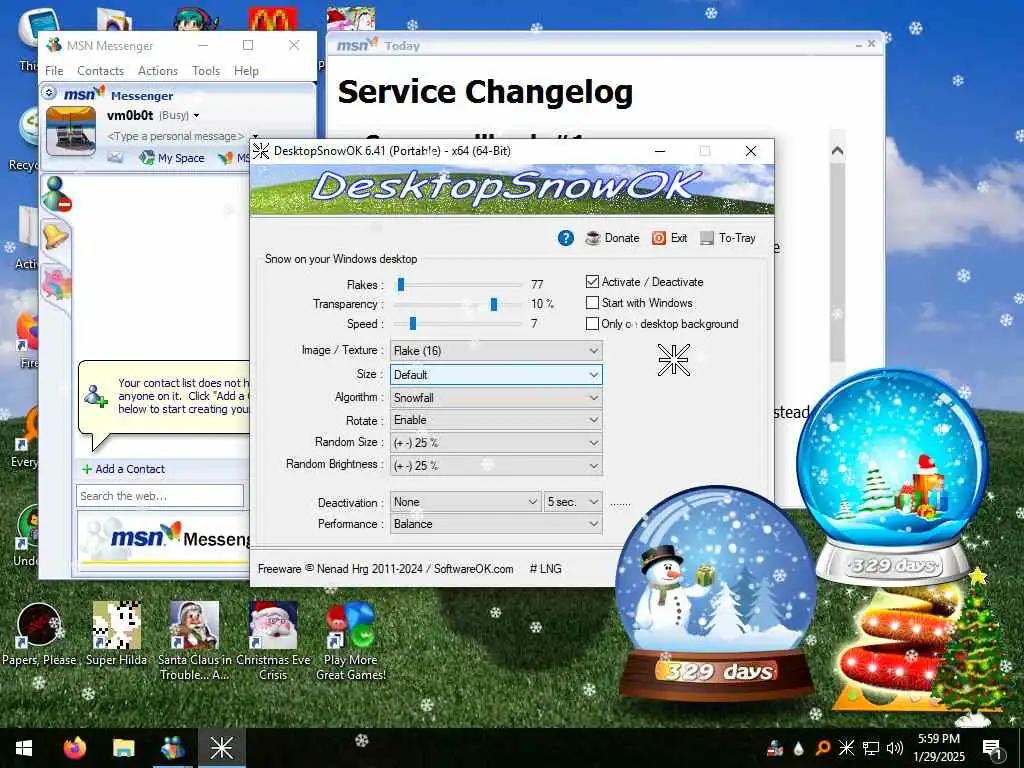Click Add a Contact in Messenger

click(123, 469)
